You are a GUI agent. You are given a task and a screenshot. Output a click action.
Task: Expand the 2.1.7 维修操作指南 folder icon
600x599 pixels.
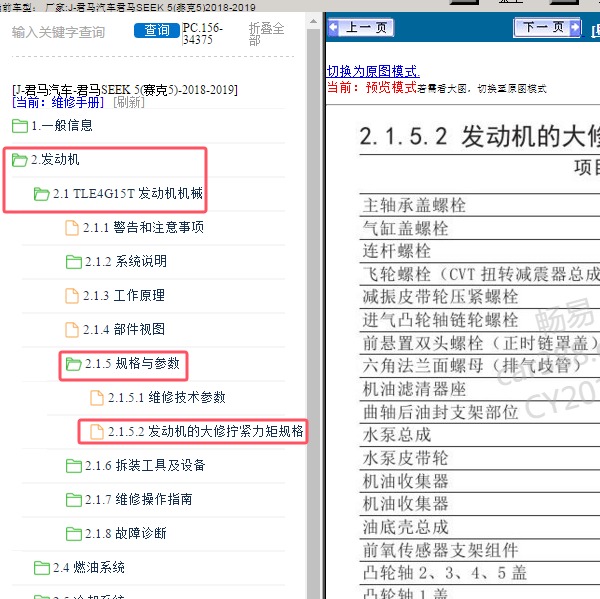[x=73, y=500]
